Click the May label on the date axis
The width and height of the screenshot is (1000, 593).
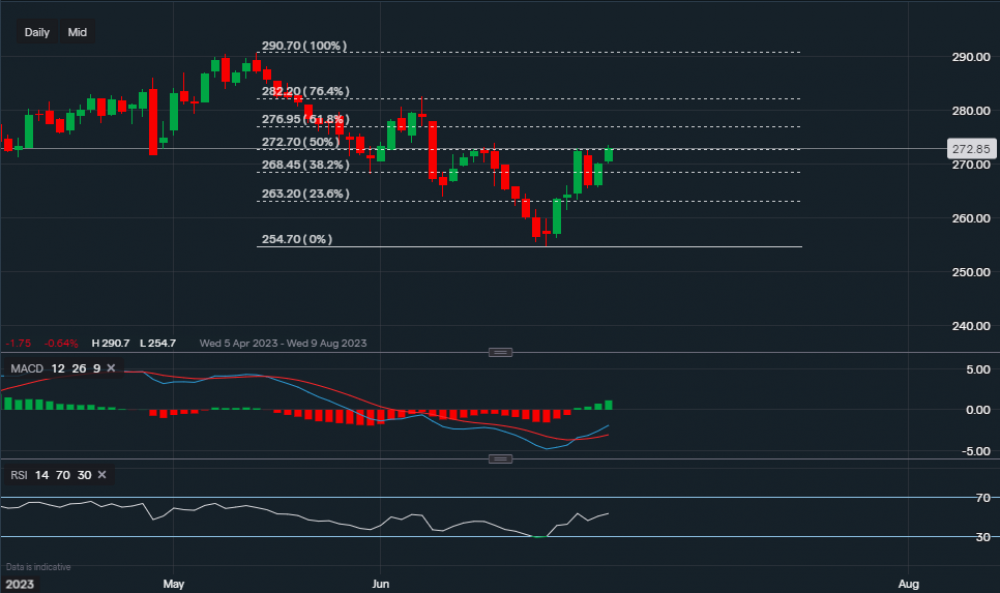(x=174, y=582)
